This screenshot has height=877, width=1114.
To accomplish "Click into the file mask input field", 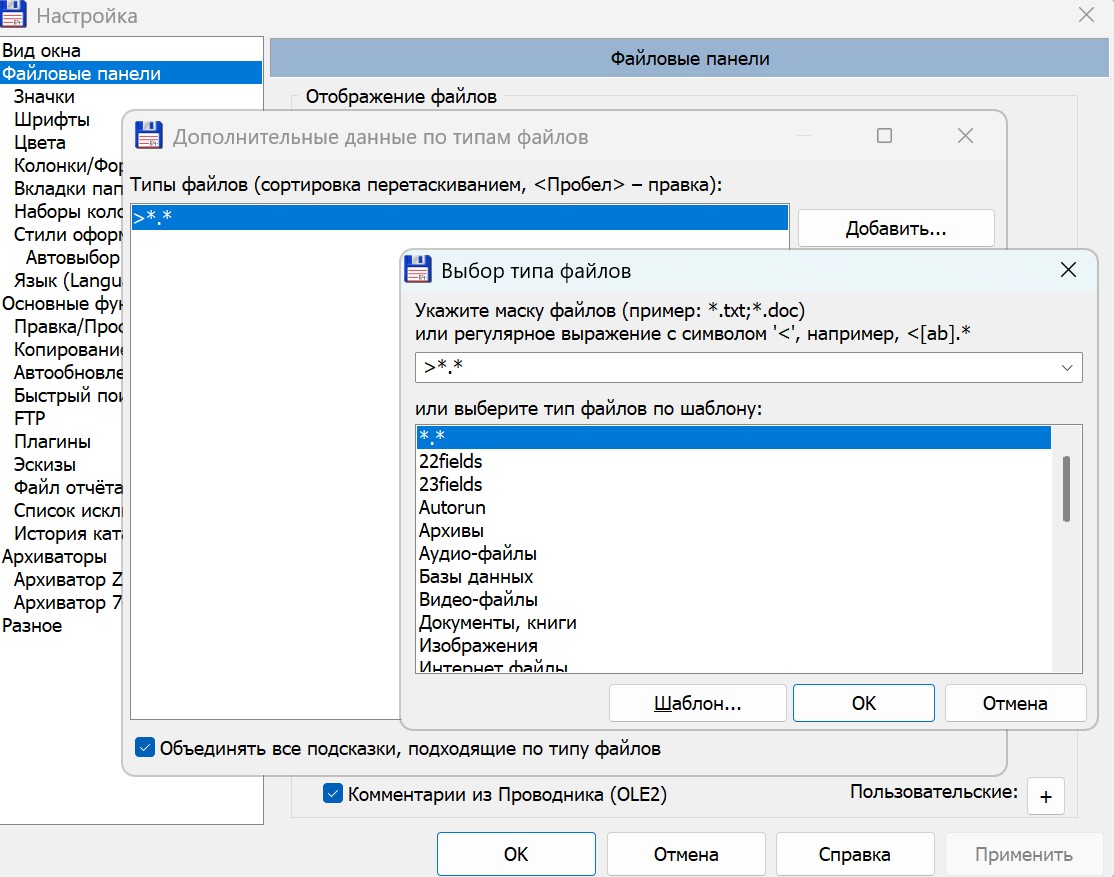I will click(x=730, y=368).
